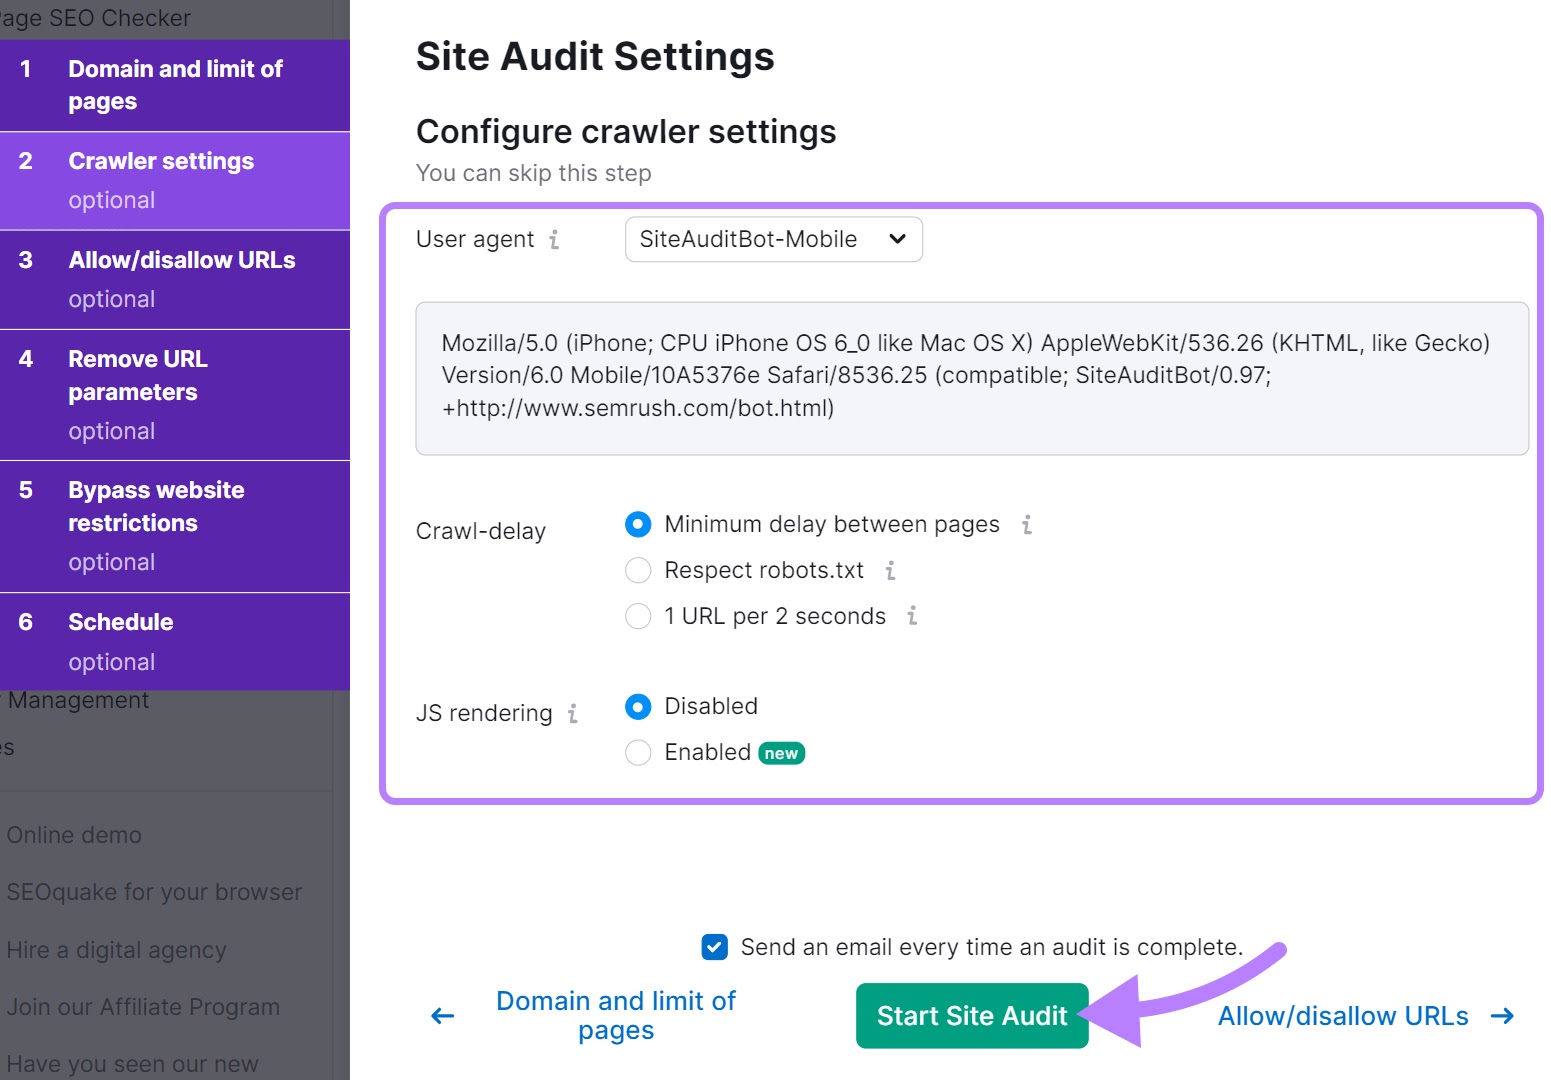The image size is (1551, 1080).
Task: Open the SiteAuditBot-Mobile user agent dropdown
Action: click(x=773, y=239)
